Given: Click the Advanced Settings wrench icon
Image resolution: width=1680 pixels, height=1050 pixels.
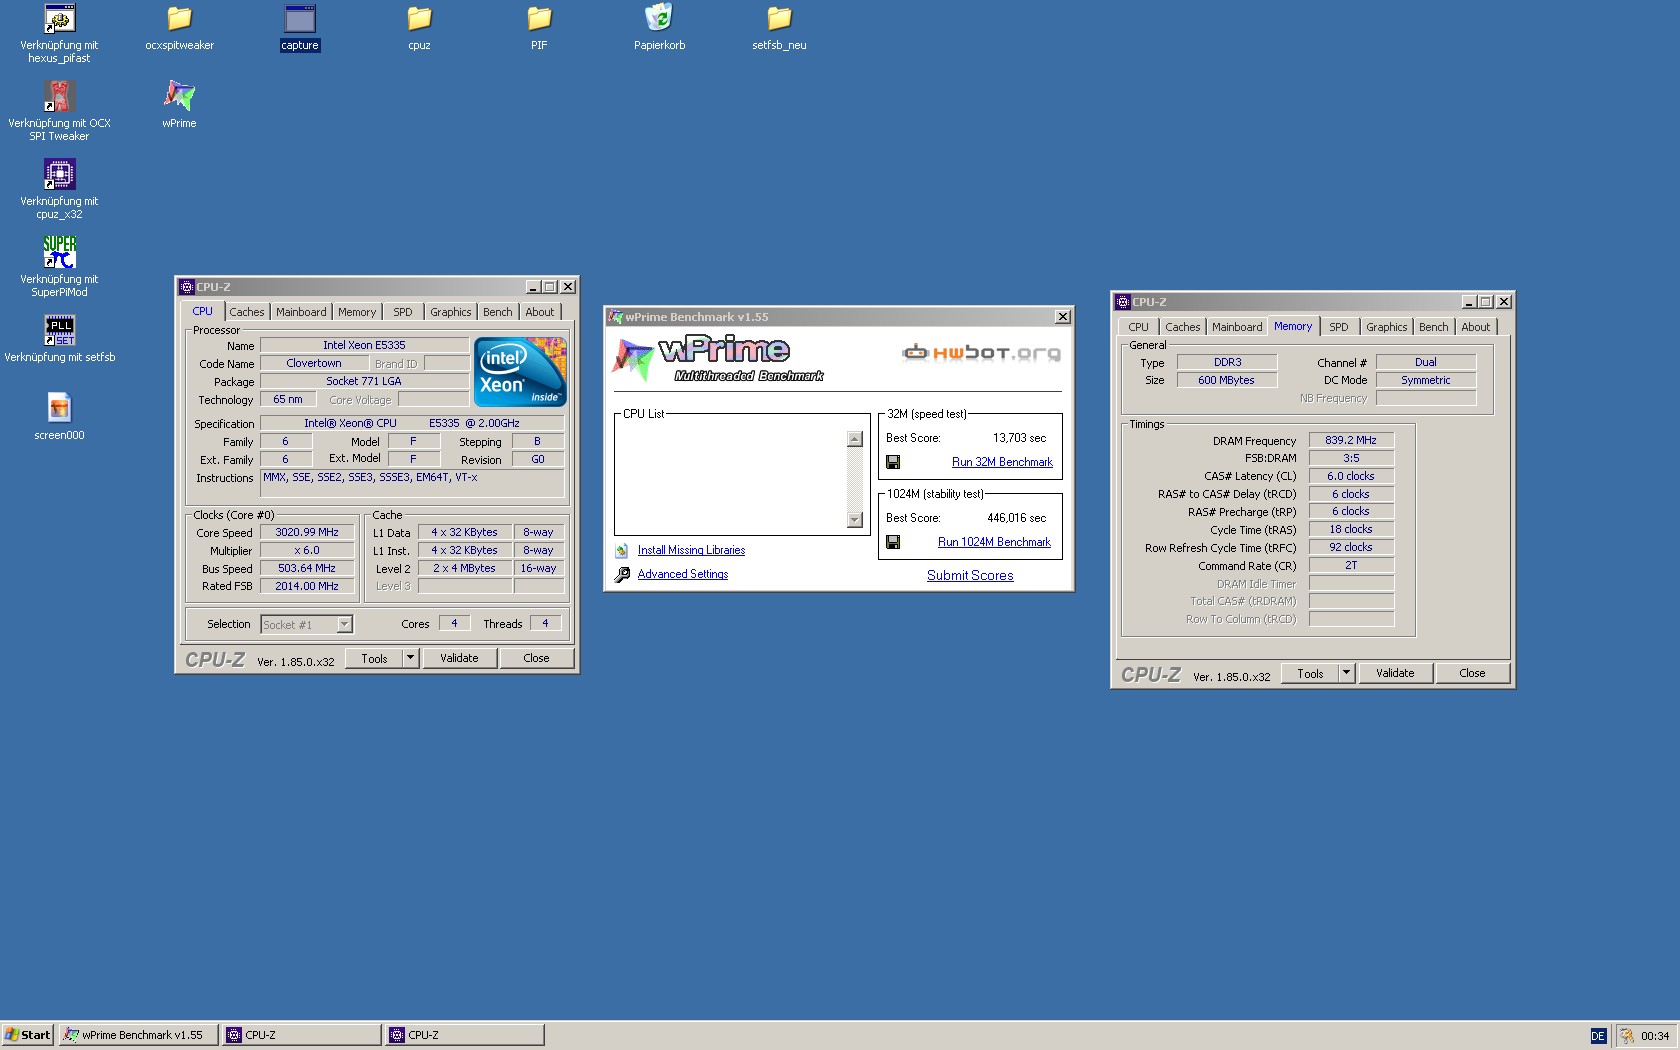Looking at the screenshot, I should pos(622,574).
